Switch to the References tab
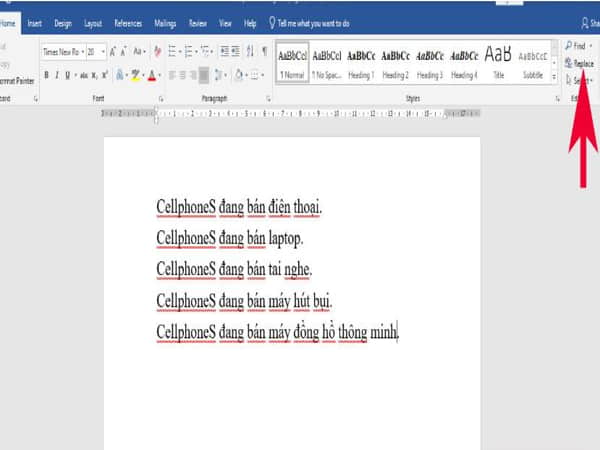600x450 pixels. coord(128,23)
